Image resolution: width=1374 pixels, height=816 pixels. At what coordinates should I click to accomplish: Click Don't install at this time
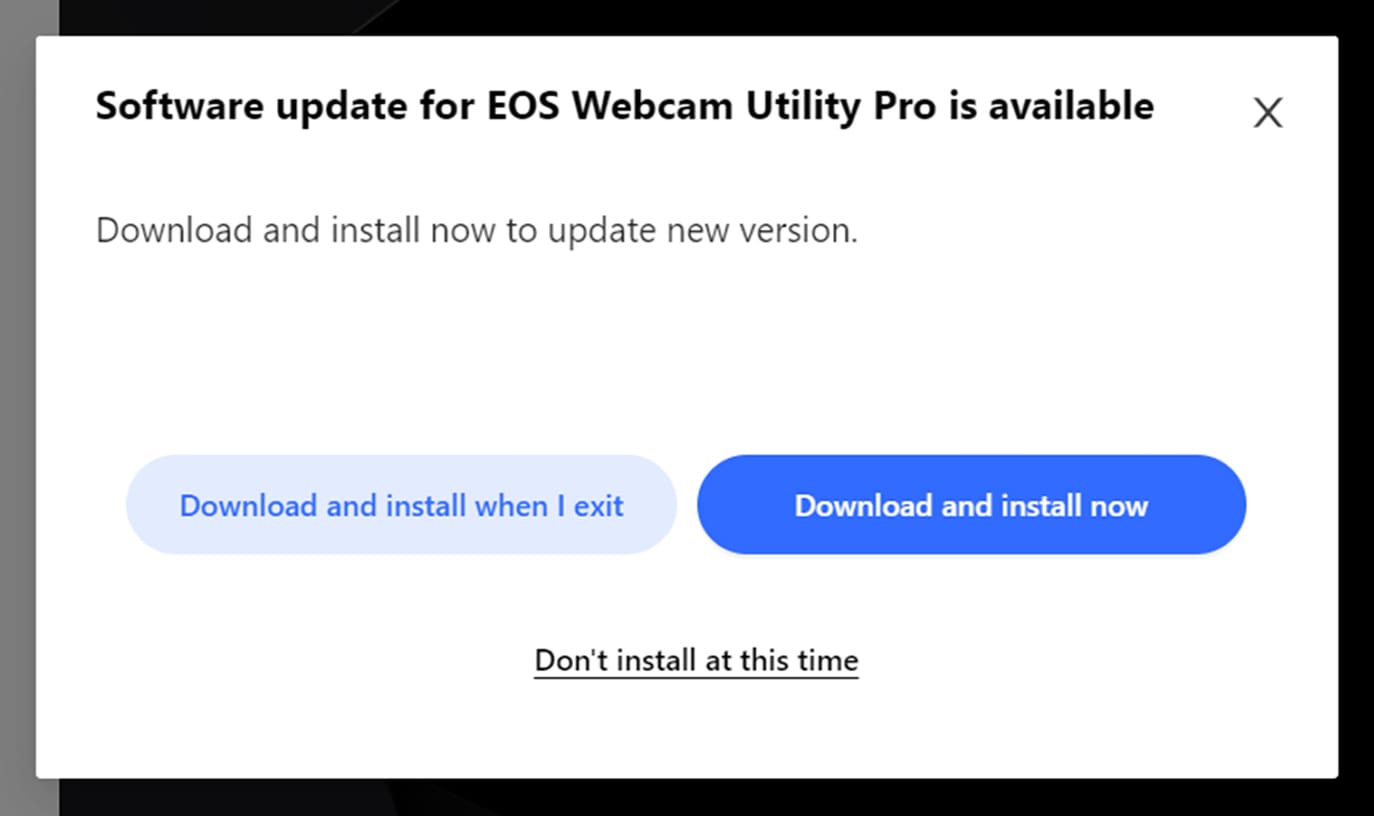[696, 660]
